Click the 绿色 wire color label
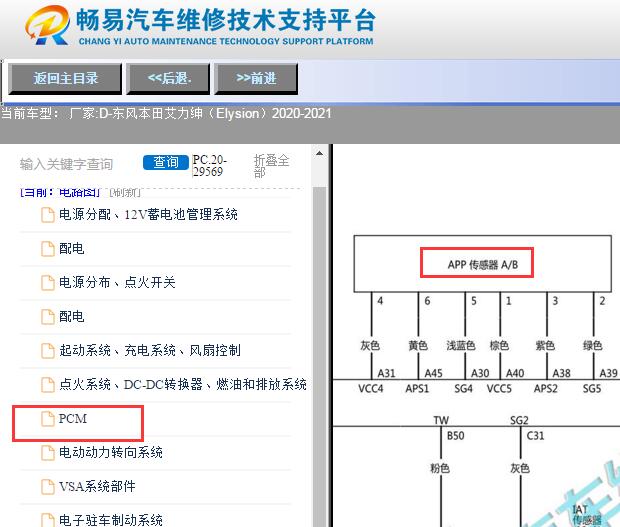Image resolution: width=620 pixels, height=527 pixels. (x=592, y=346)
